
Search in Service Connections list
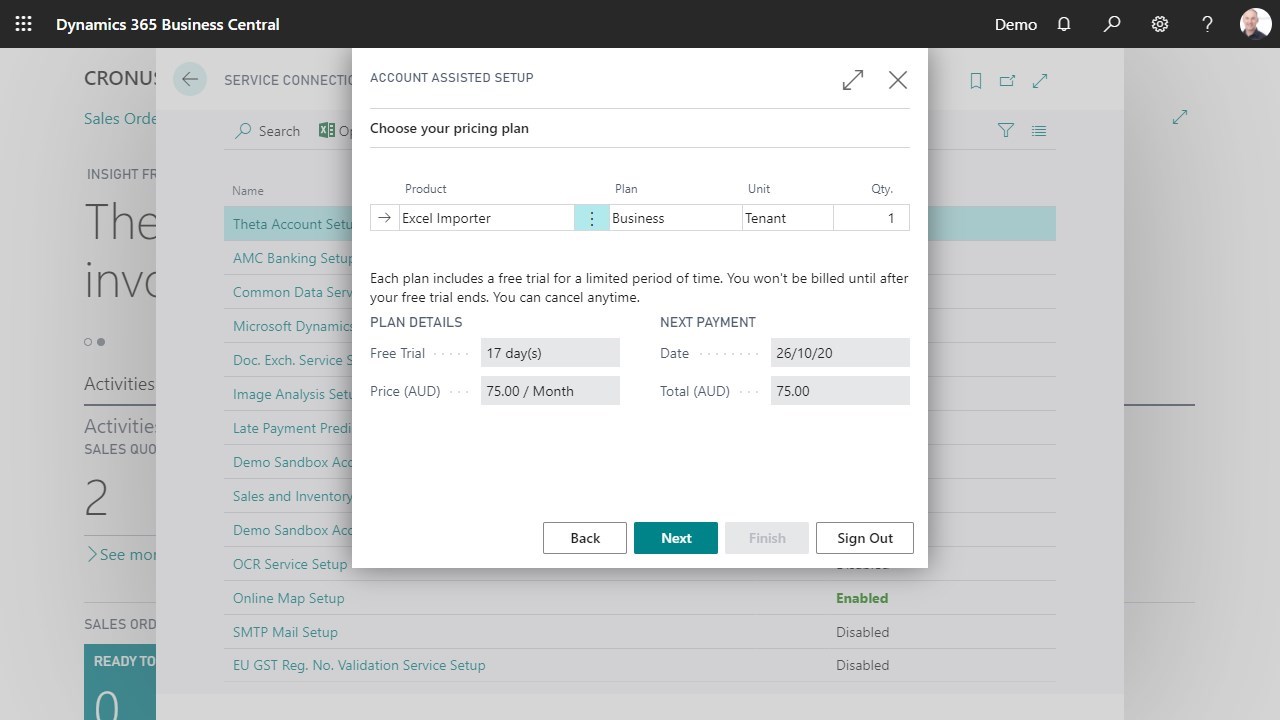coord(268,131)
